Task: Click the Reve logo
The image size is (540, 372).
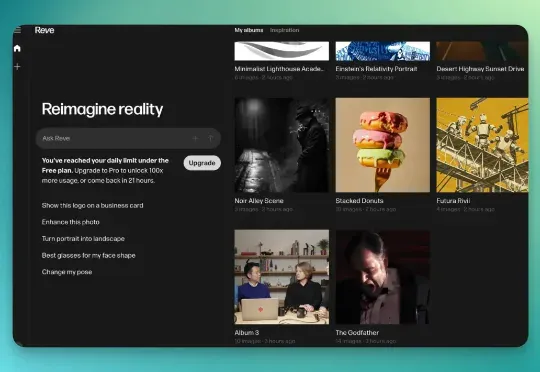Action: coord(44,30)
